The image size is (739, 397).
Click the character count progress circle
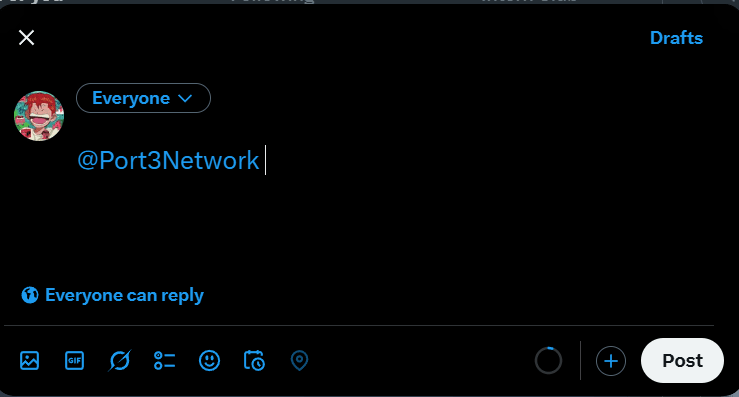coord(548,361)
